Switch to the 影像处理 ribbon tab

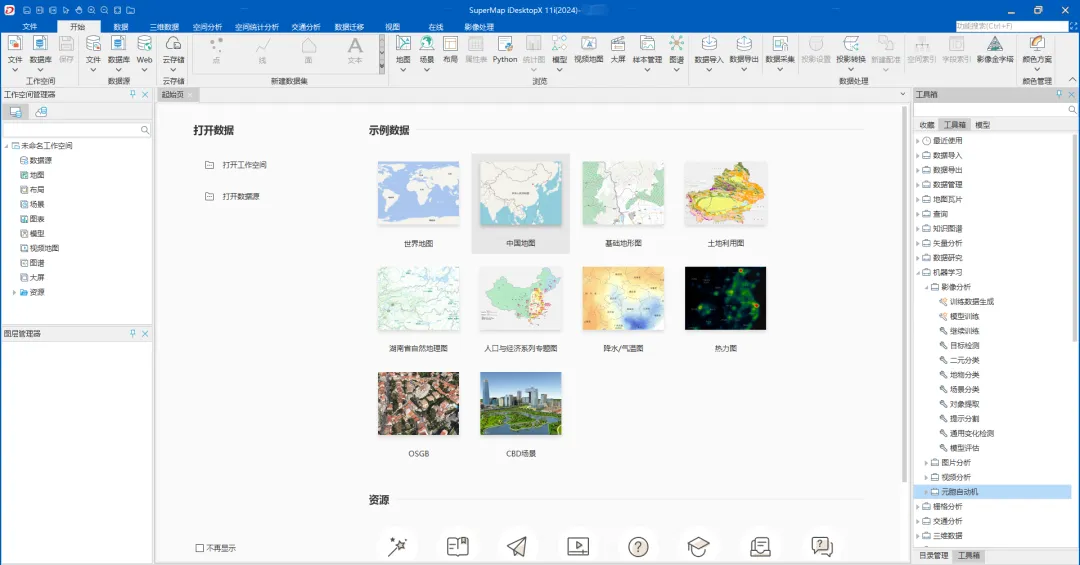(479, 27)
